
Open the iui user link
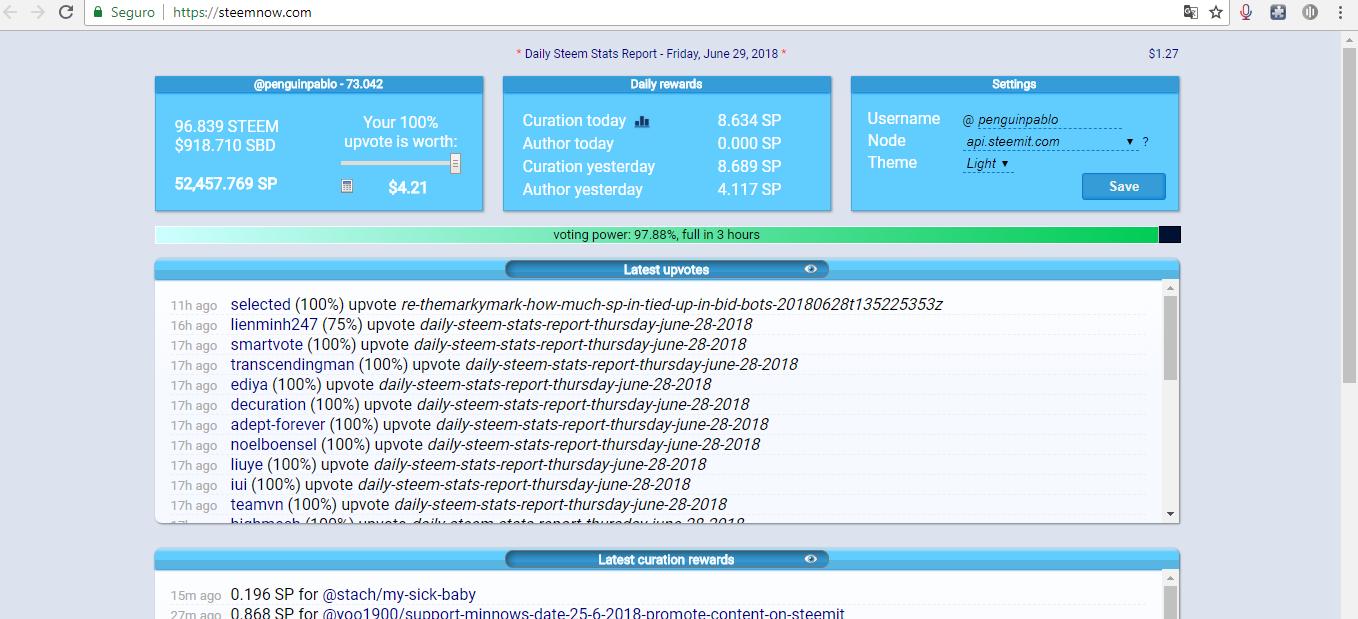(239, 484)
